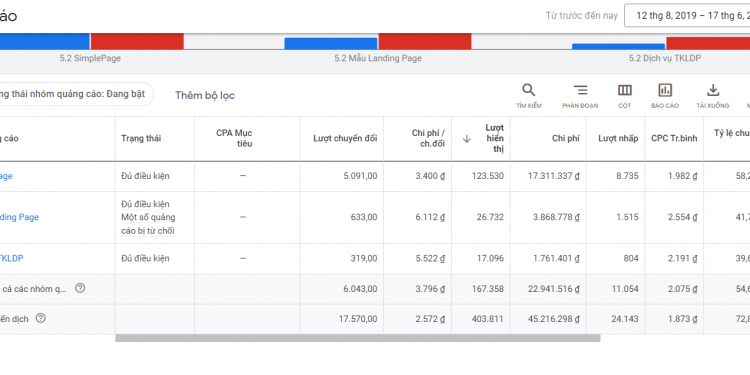The width and height of the screenshot is (750, 375).
Task: Click the cost value 1.761.401 ₫
Action: tap(556, 258)
